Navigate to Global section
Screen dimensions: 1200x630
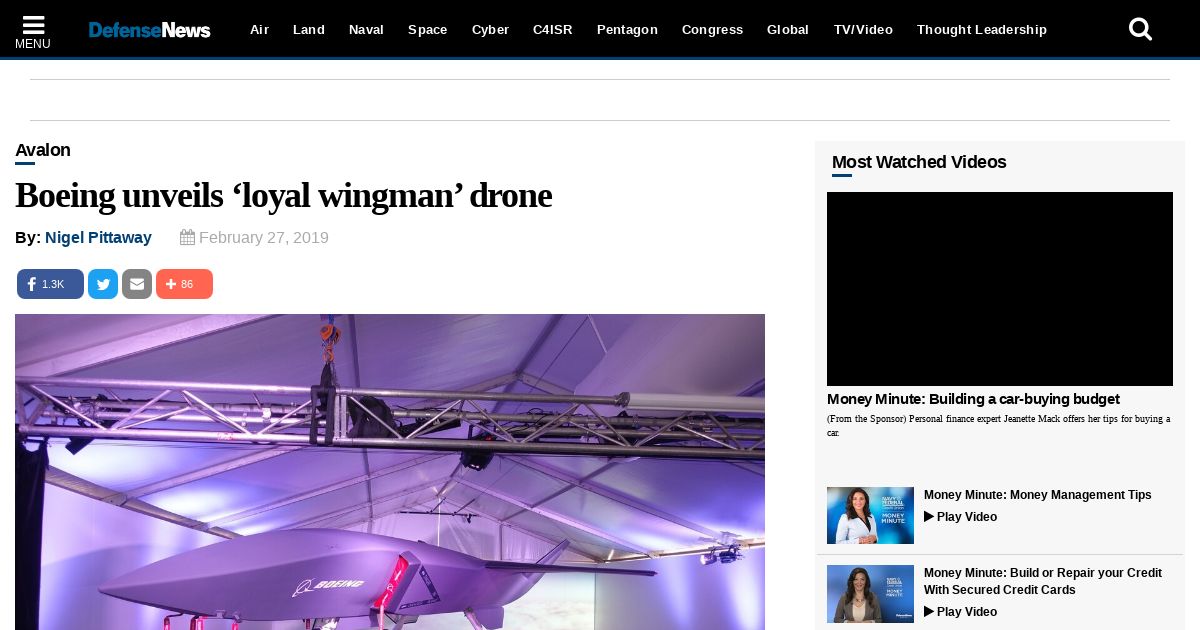pyautogui.click(x=788, y=30)
